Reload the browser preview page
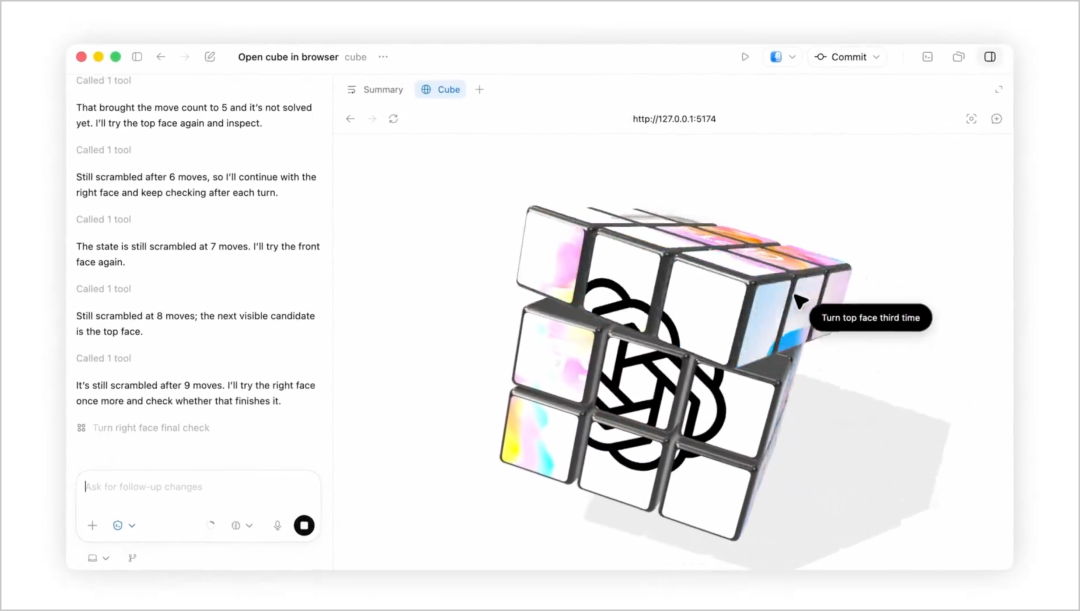This screenshot has width=1080, height=611. point(393,119)
